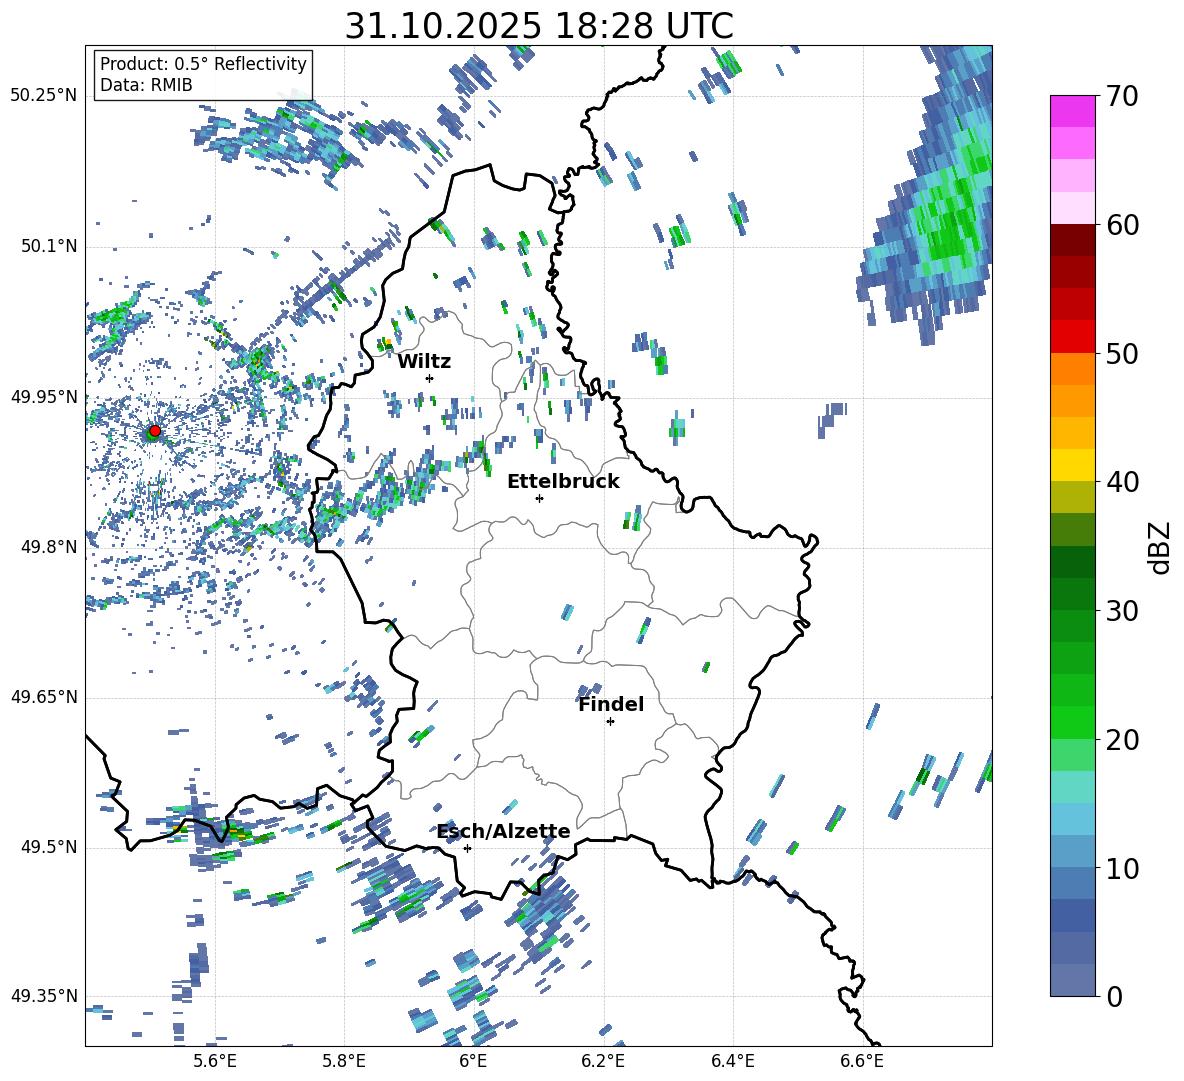1184x1081 pixels.
Task: Click the 6.2°E longitude label
Action: coord(603,1061)
